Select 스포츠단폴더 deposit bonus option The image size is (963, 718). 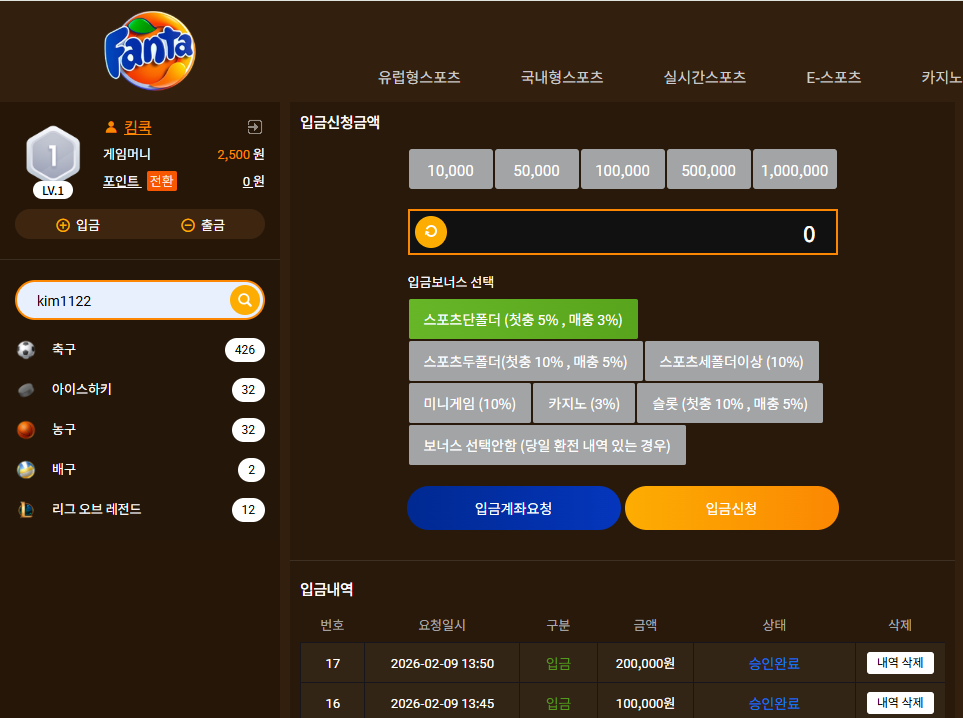pos(523,319)
